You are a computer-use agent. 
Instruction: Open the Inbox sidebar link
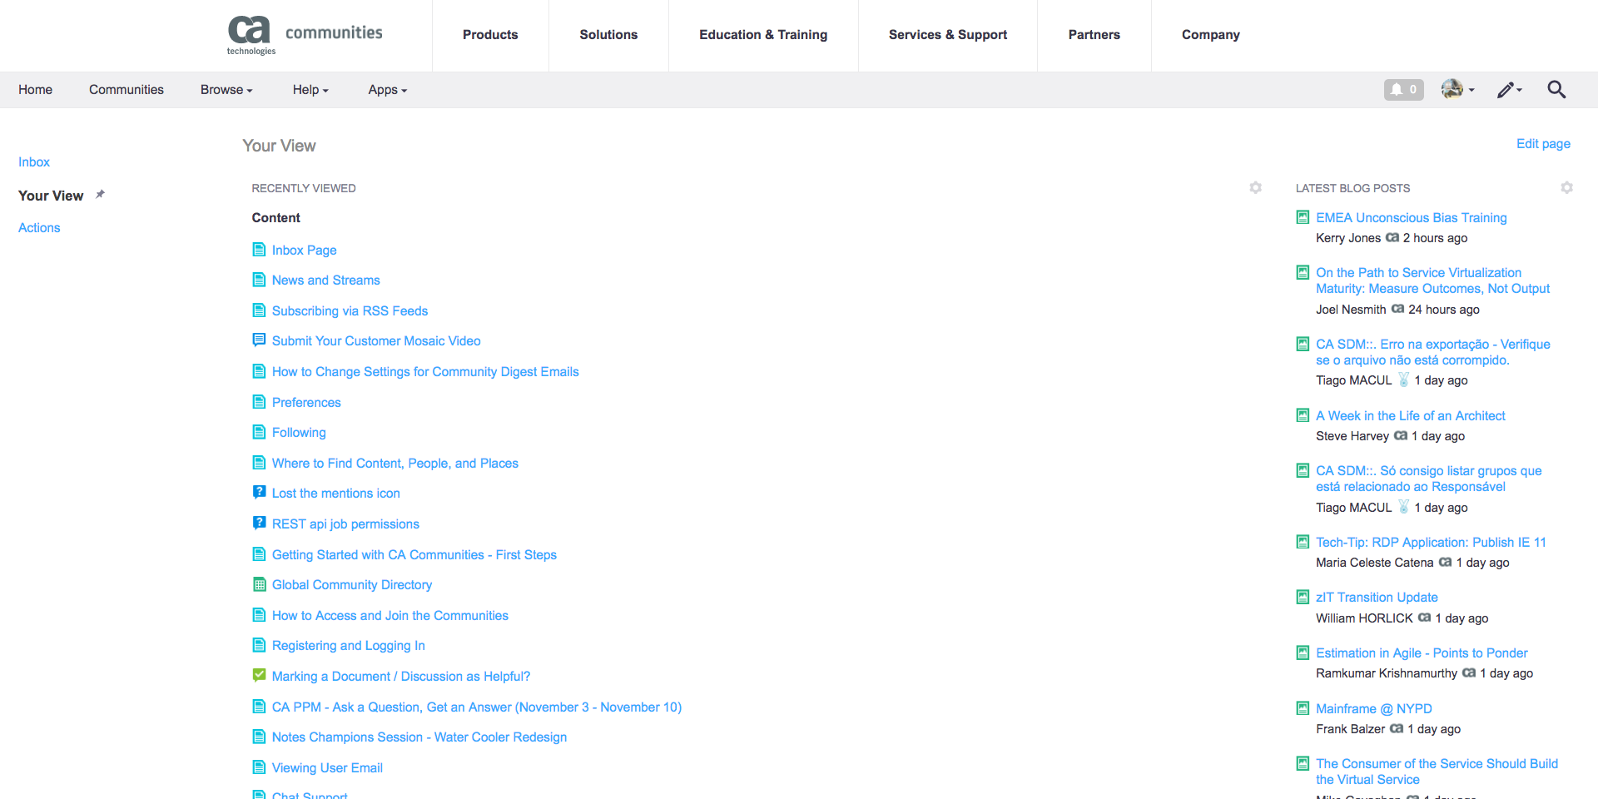tap(34, 162)
